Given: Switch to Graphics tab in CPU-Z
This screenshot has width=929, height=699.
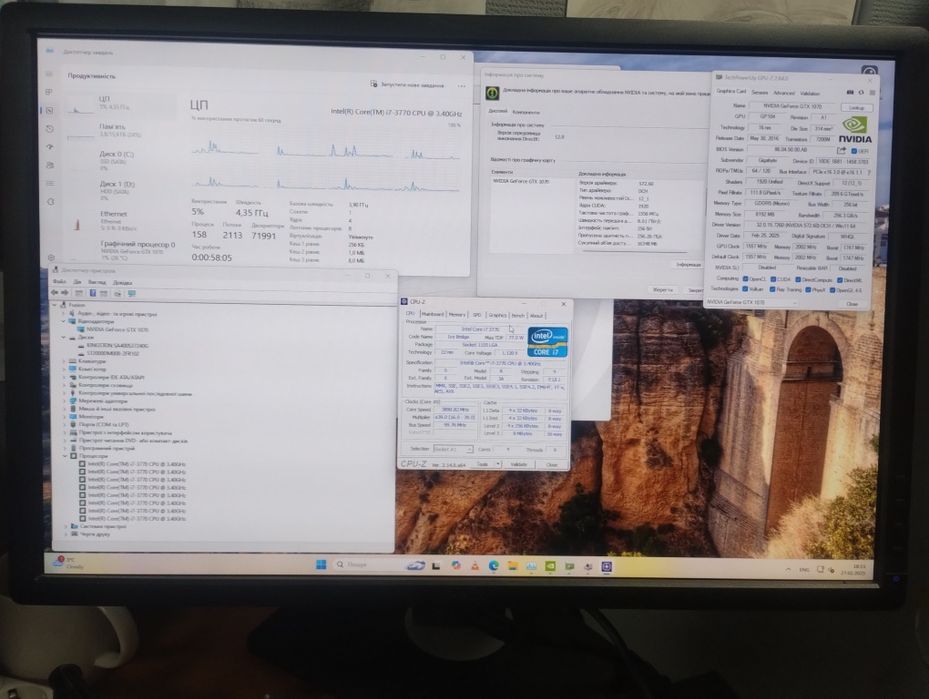Looking at the screenshot, I should click(498, 315).
